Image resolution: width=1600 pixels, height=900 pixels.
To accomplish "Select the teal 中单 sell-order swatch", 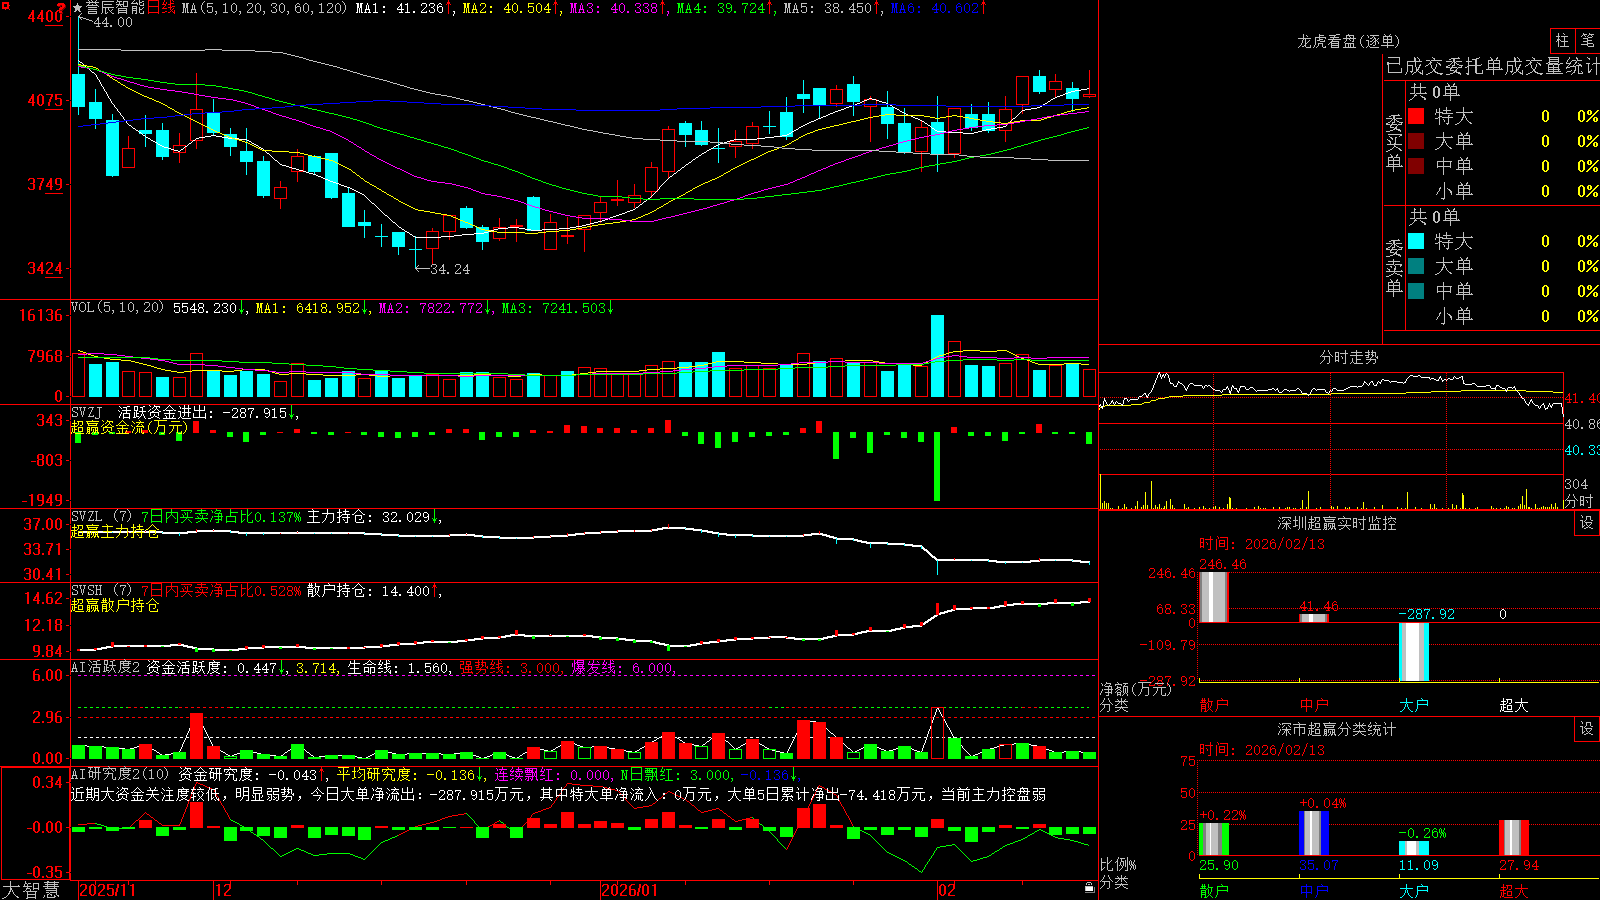I will pyautogui.click(x=1416, y=291).
